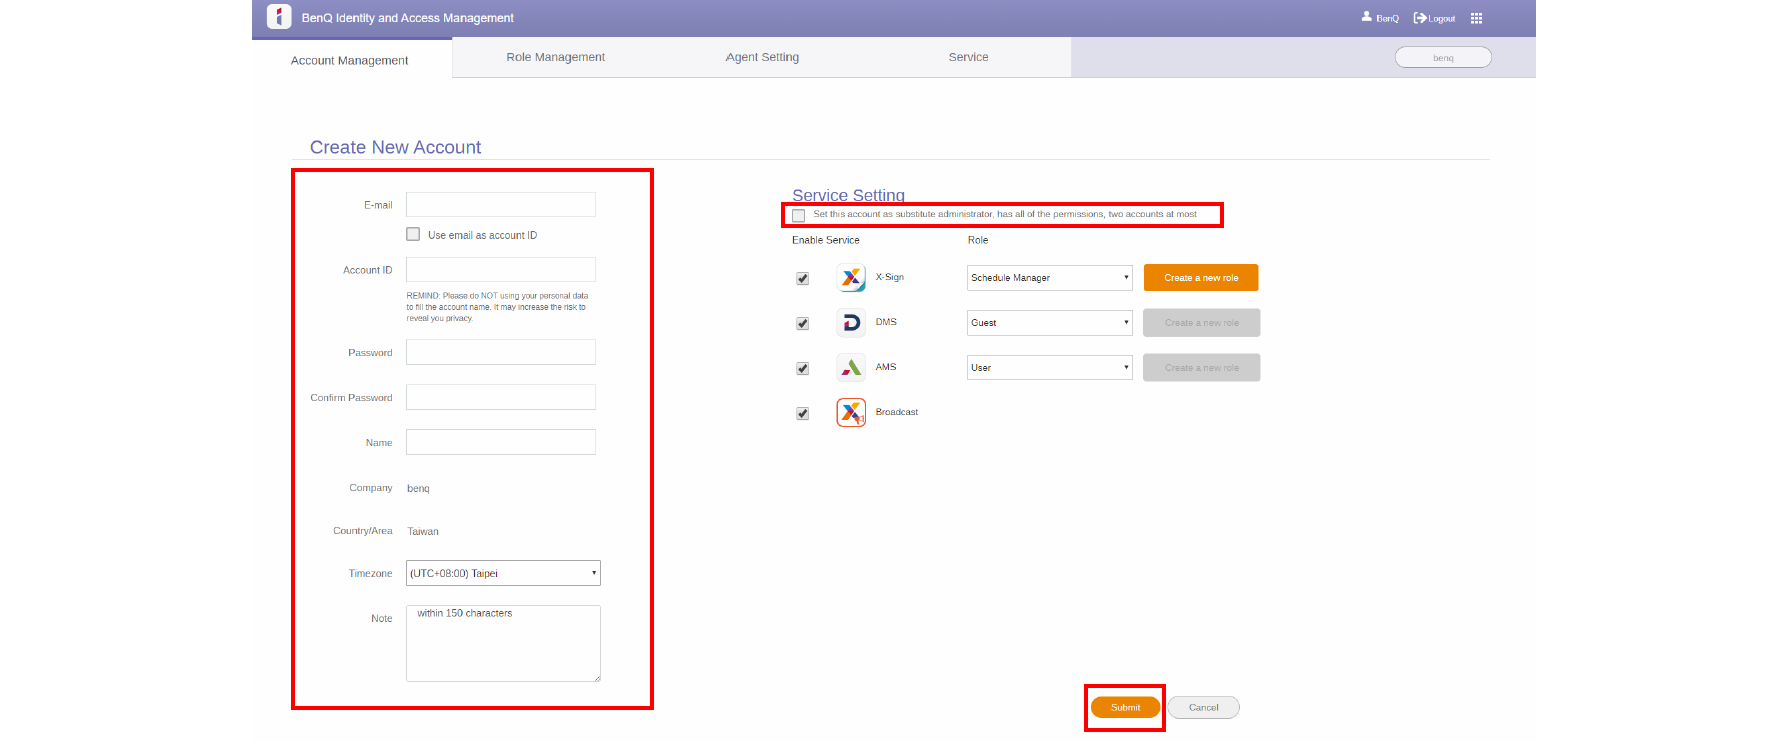Click the Broadcast service icon

851,412
